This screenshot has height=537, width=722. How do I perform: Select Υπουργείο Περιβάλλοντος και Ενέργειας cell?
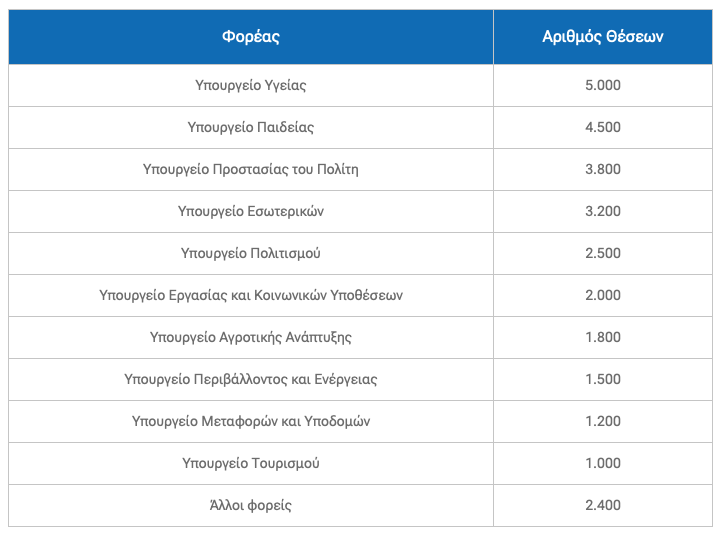click(x=250, y=379)
